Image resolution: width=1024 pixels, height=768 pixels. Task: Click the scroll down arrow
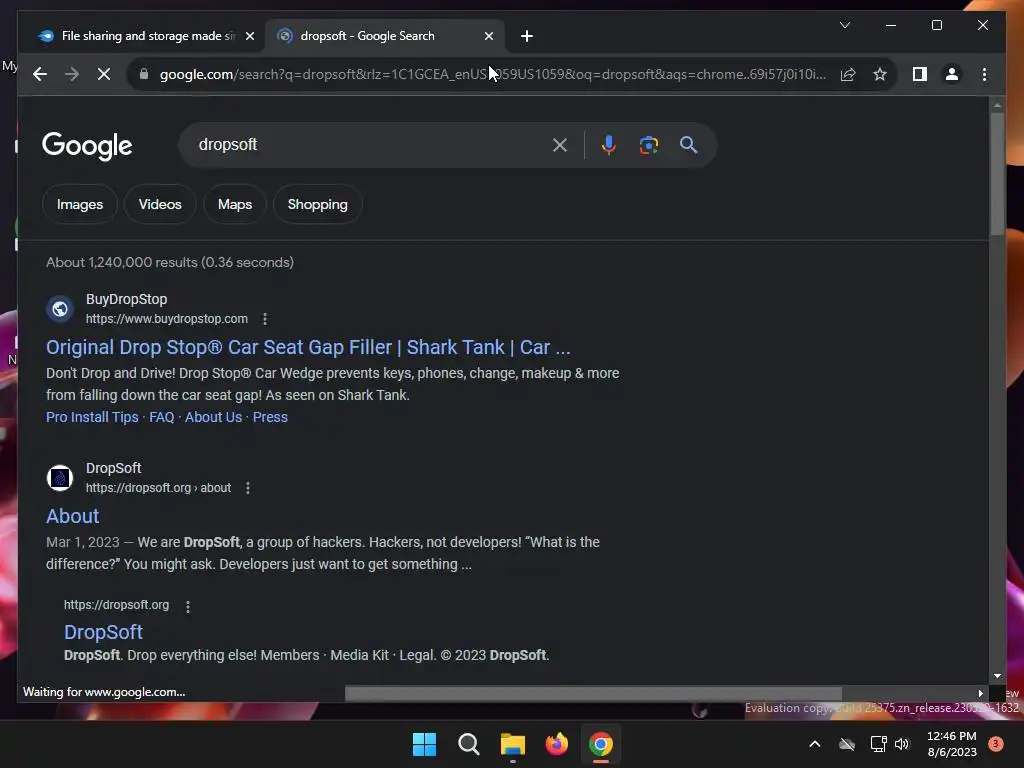(997, 676)
